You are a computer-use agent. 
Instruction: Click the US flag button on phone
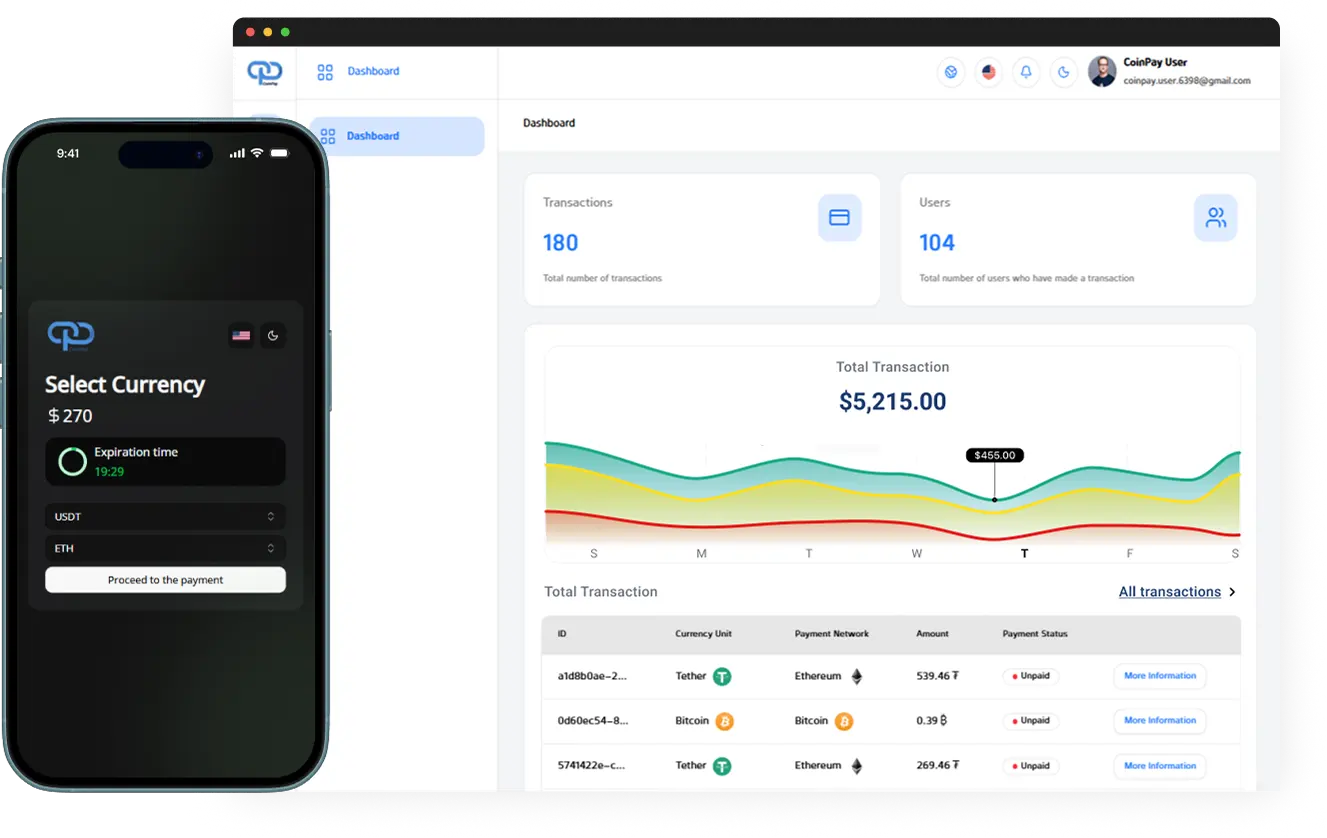241,336
